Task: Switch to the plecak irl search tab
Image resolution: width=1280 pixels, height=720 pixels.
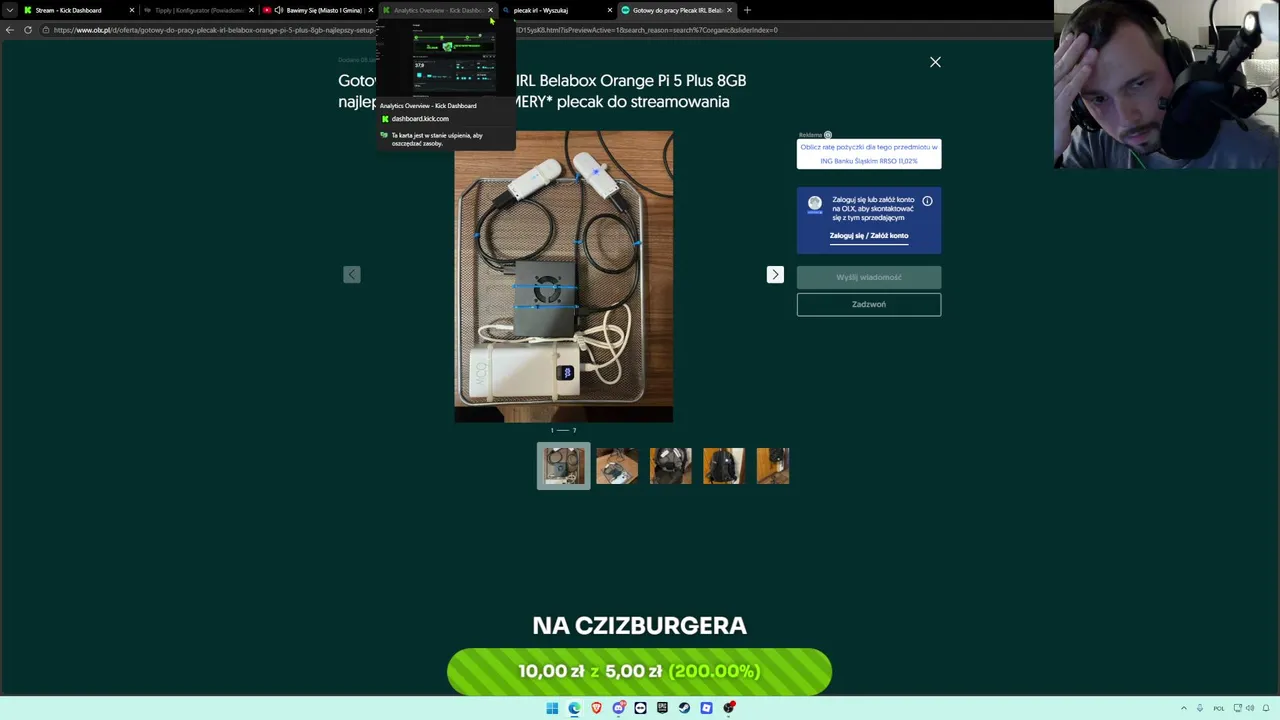Action: tap(556, 10)
